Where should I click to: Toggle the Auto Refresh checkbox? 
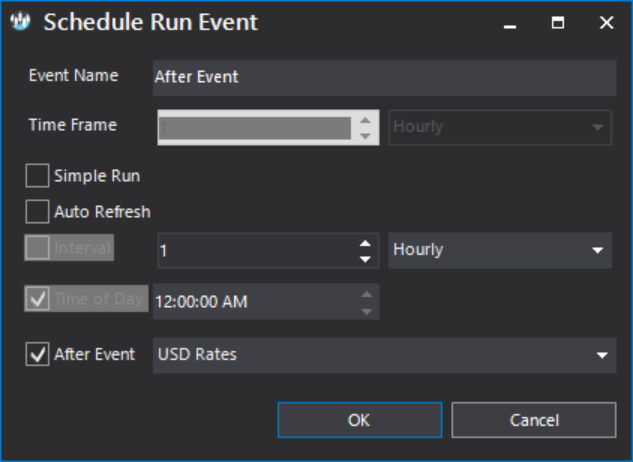pyautogui.click(x=38, y=211)
